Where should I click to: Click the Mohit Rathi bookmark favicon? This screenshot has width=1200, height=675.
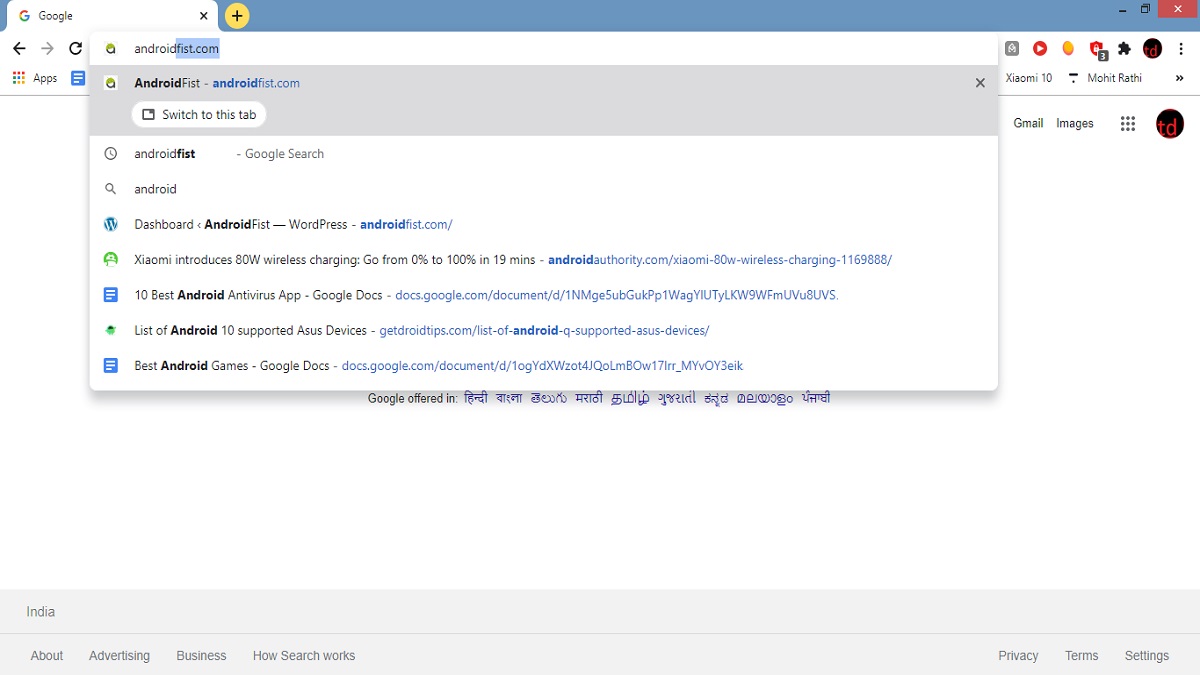pyautogui.click(x=1074, y=78)
